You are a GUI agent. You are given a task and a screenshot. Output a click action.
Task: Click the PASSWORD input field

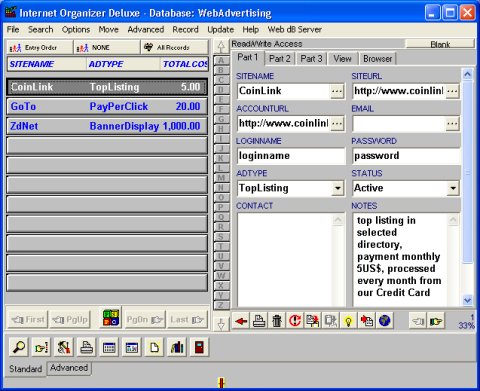click(x=406, y=156)
